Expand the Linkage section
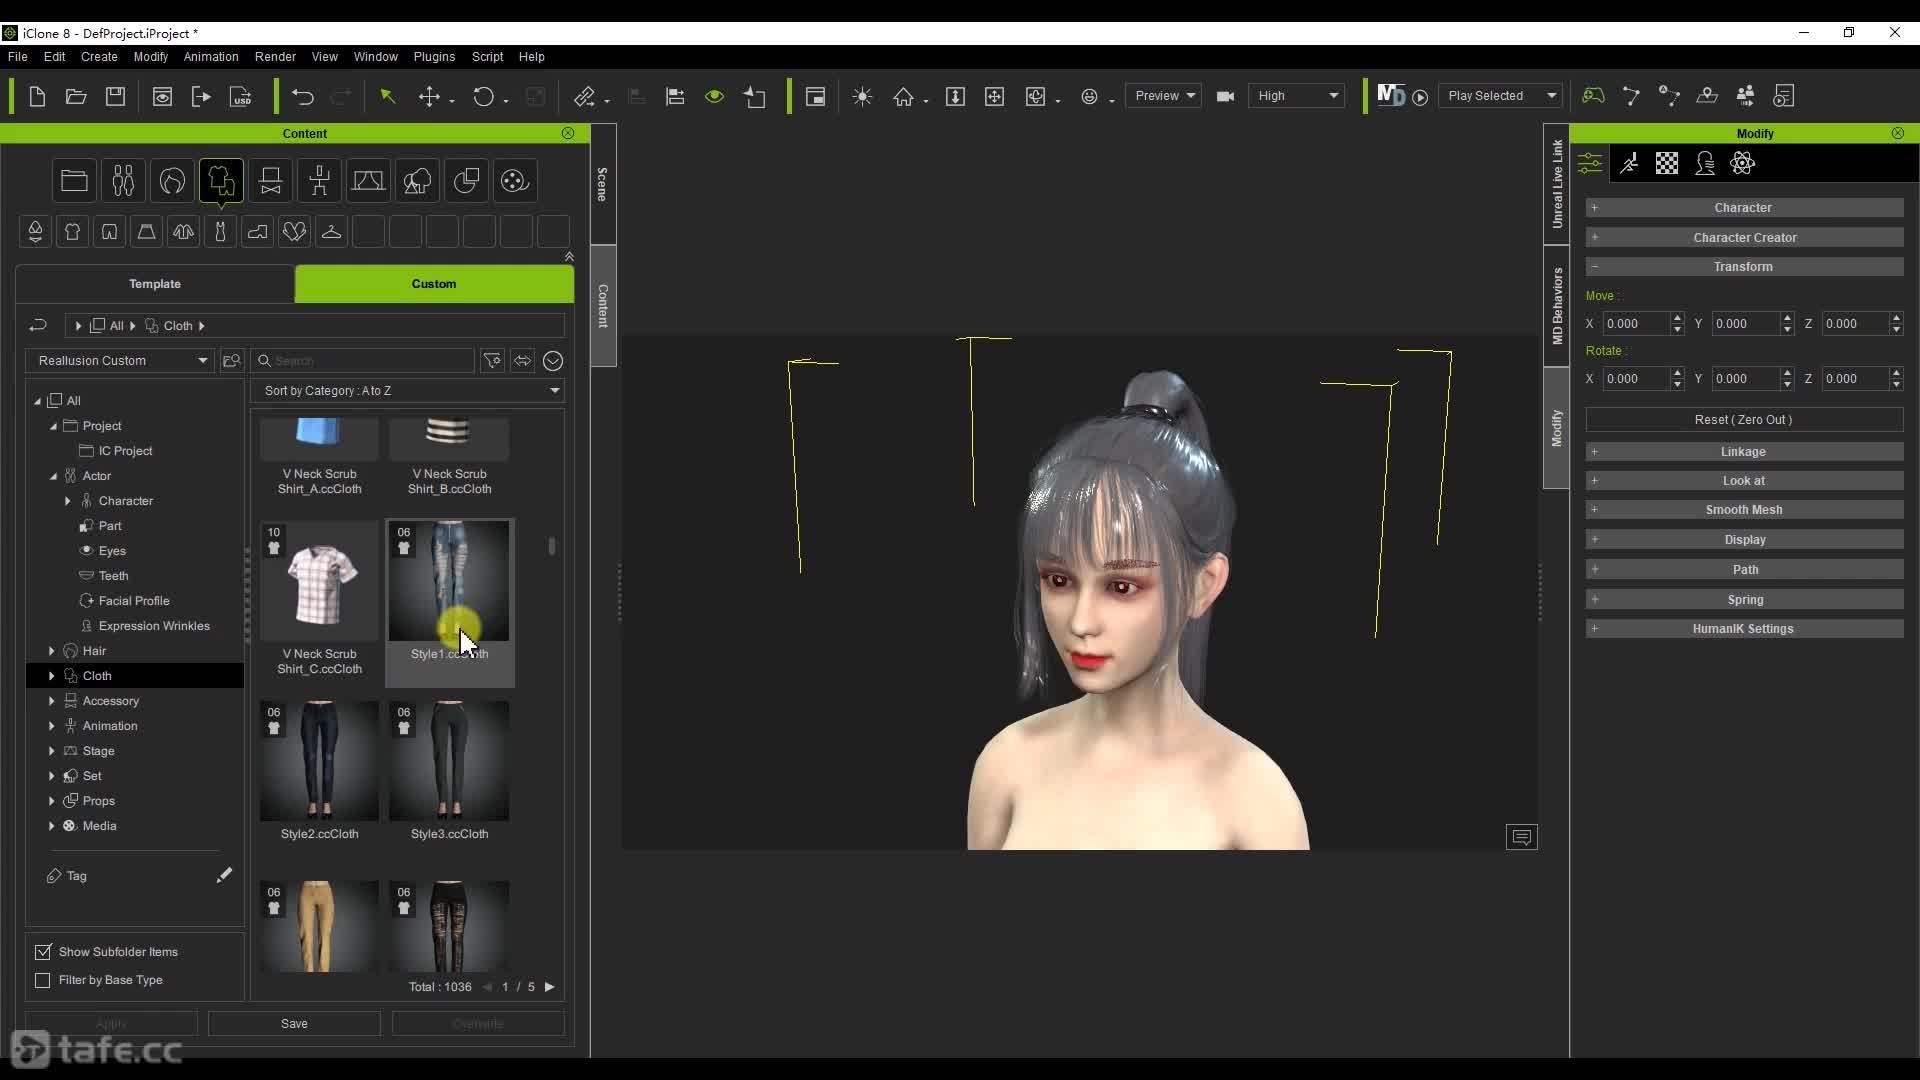 coord(1745,452)
